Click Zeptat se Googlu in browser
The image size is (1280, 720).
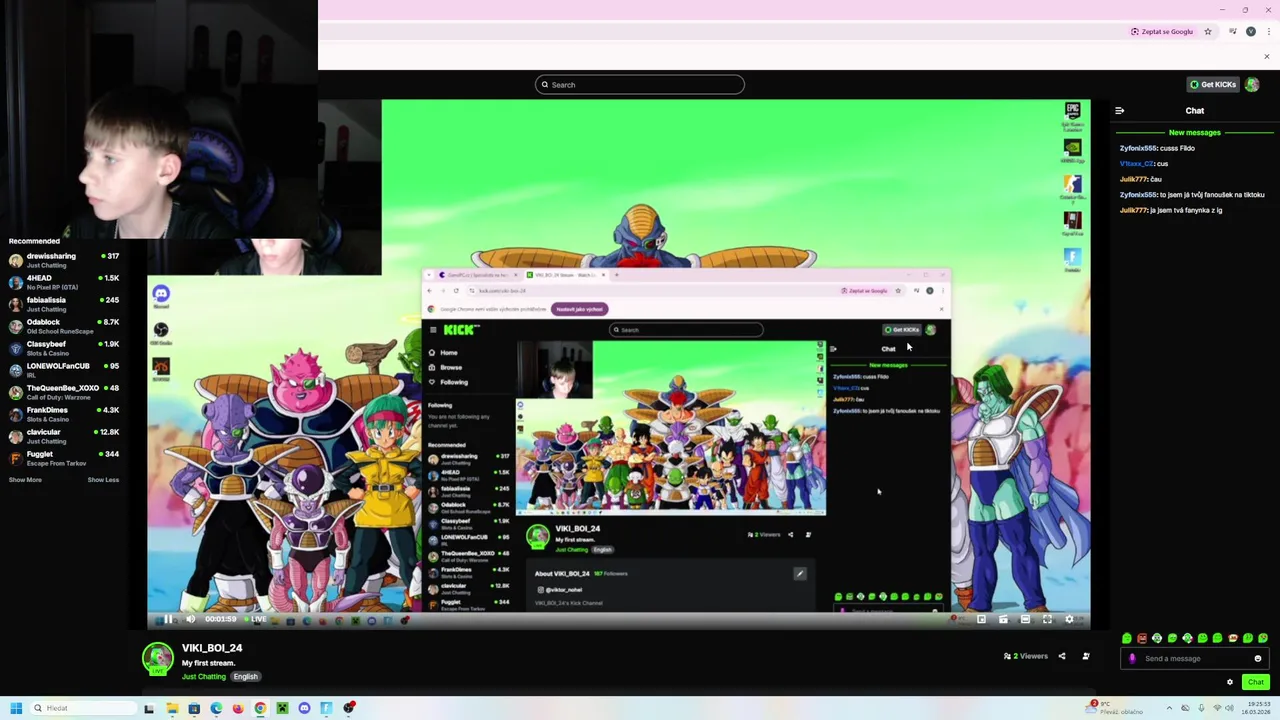1162,32
